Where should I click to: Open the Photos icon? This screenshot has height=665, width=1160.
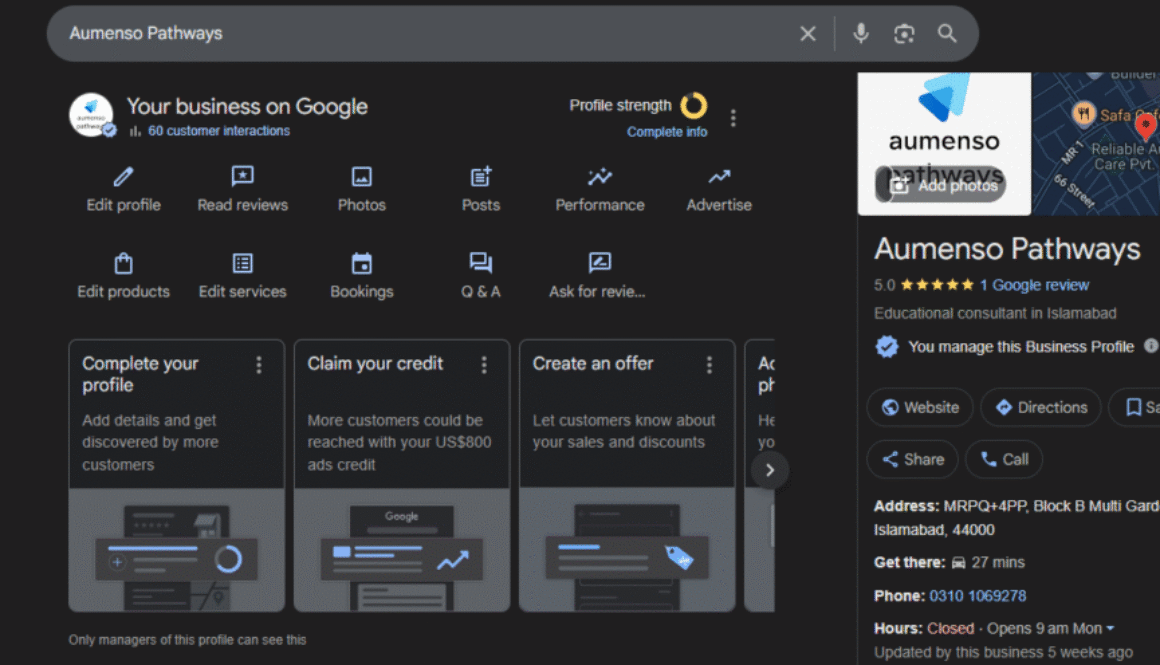(x=361, y=178)
